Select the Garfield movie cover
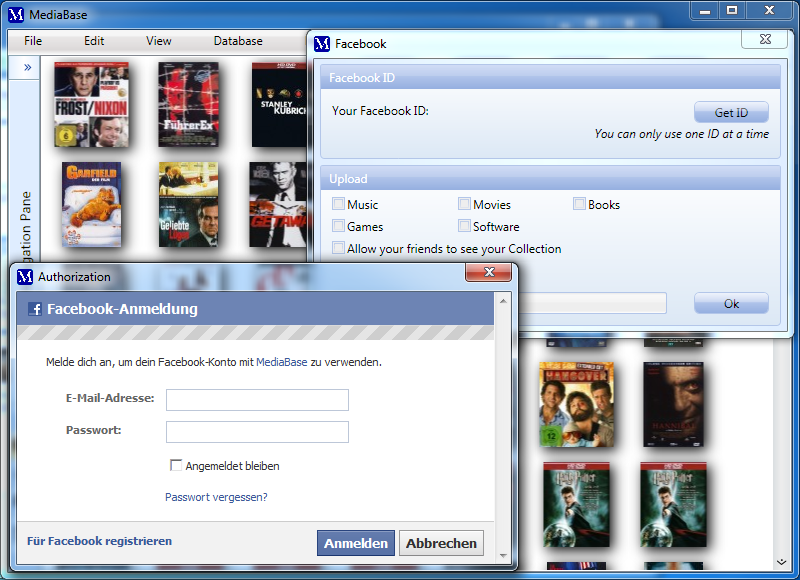This screenshot has height=580, width=800. [x=91, y=204]
